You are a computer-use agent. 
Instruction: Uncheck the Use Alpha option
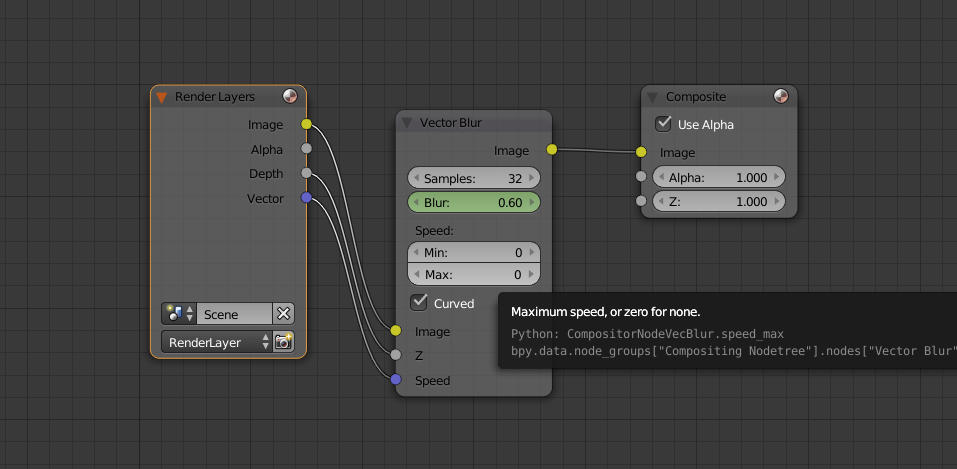663,125
